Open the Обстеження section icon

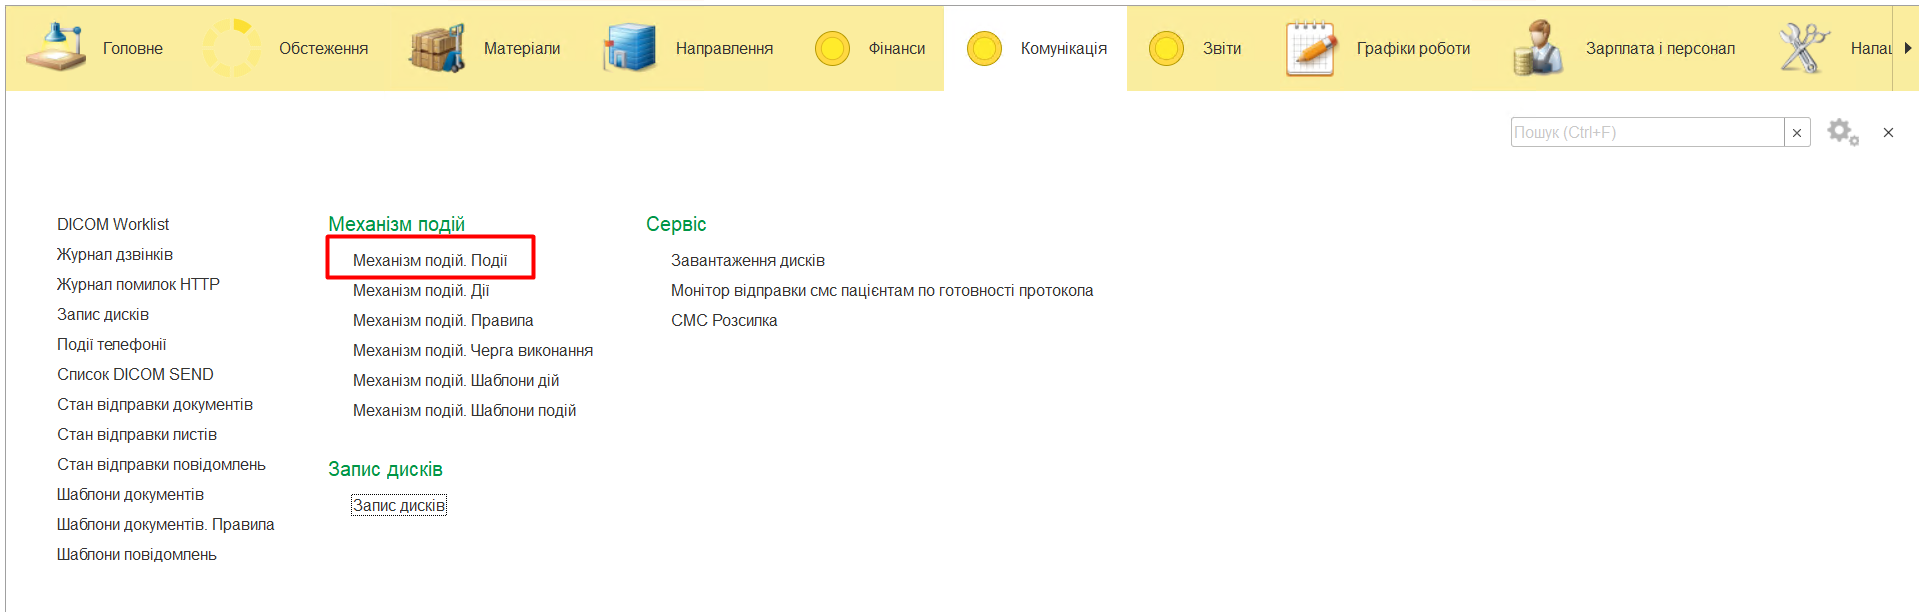click(x=232, y=48)
